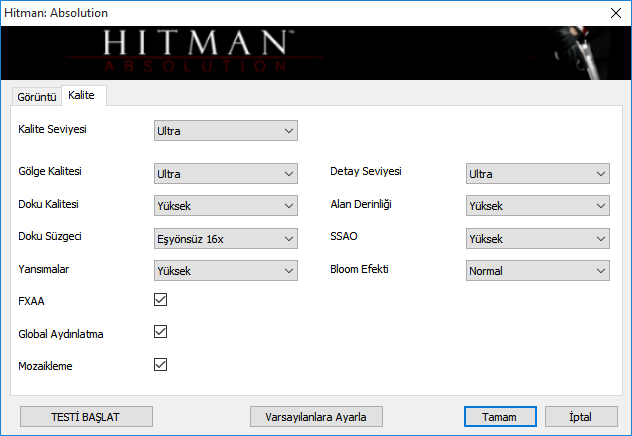This screenshot has width=632, height=436.
Task: Click the SSAO label text
Action: coord(344,236)
